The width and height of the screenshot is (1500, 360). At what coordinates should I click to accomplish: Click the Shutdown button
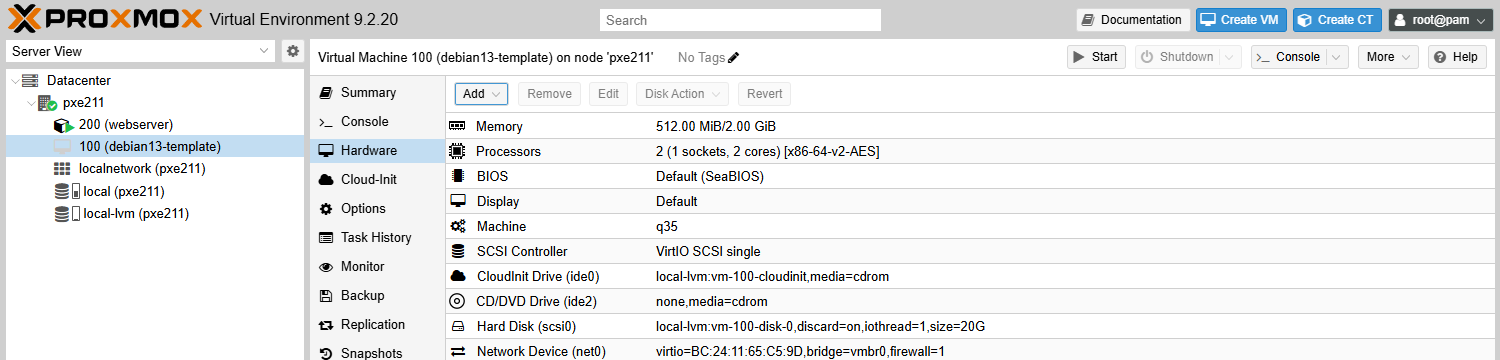(1177, 57)
